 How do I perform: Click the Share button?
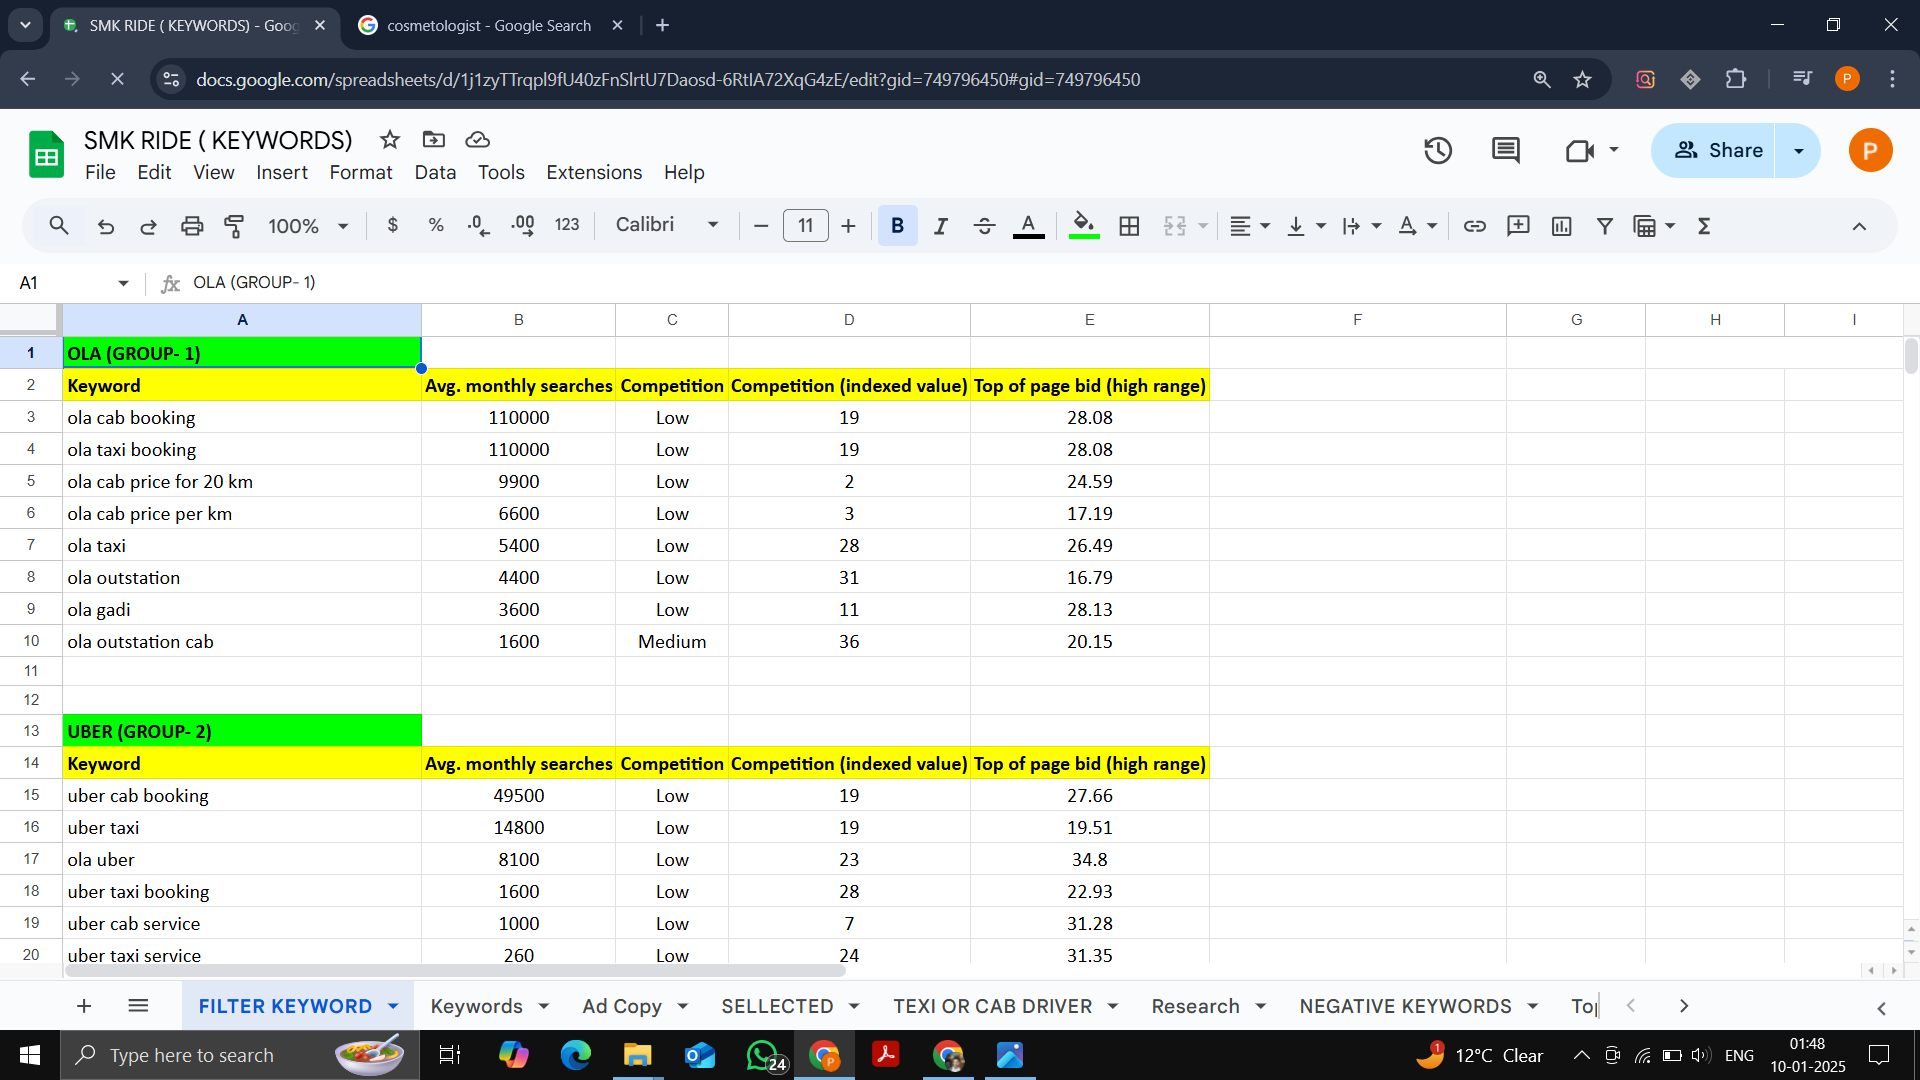click(x=1713, y=151)
